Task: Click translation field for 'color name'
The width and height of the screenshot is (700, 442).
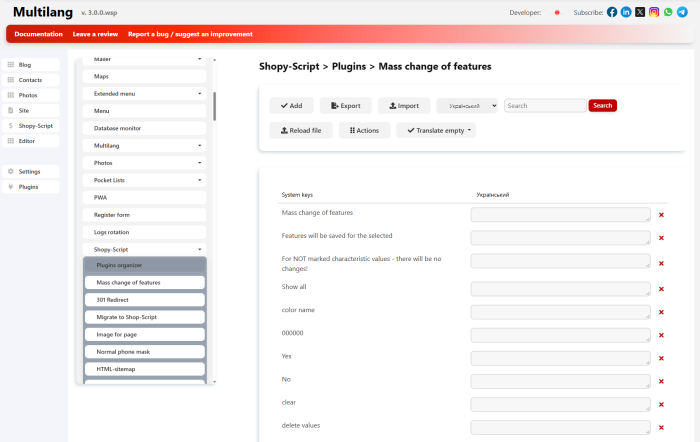Action: click(560, 312)
